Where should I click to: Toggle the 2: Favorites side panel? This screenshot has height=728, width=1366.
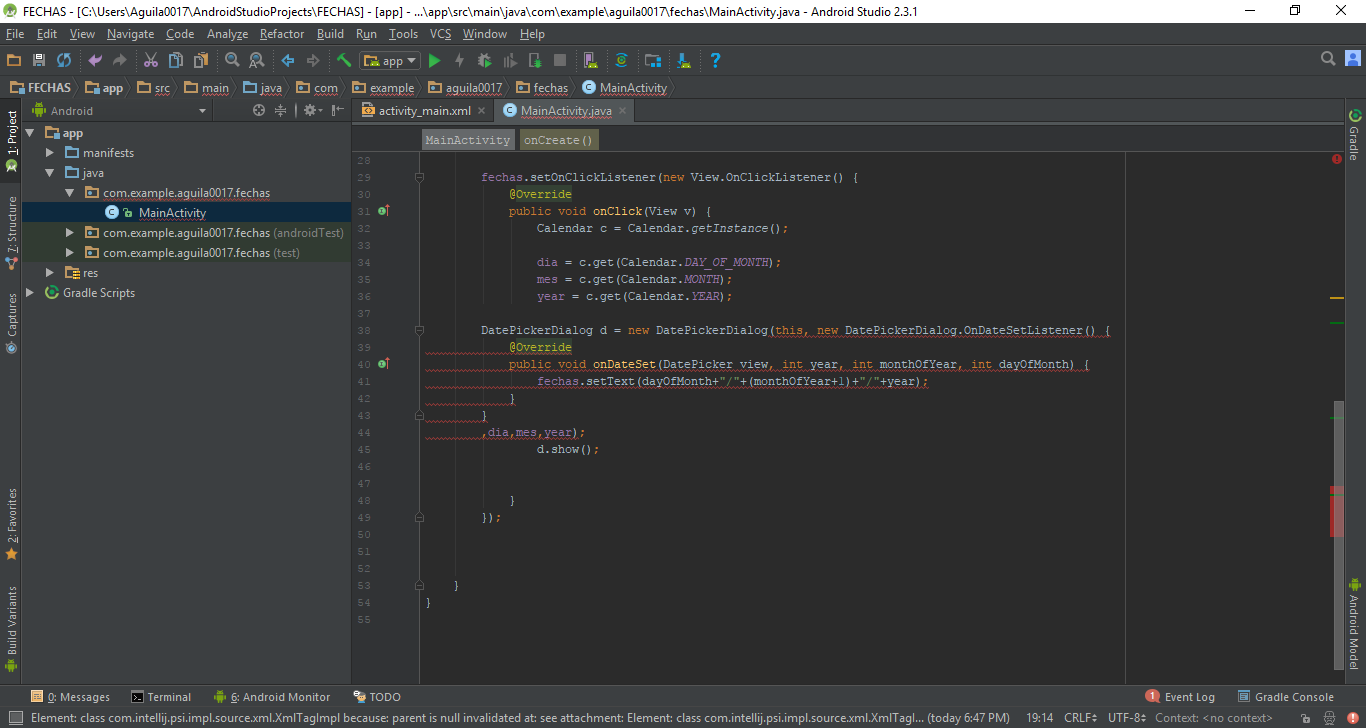(x=11, y=524)
